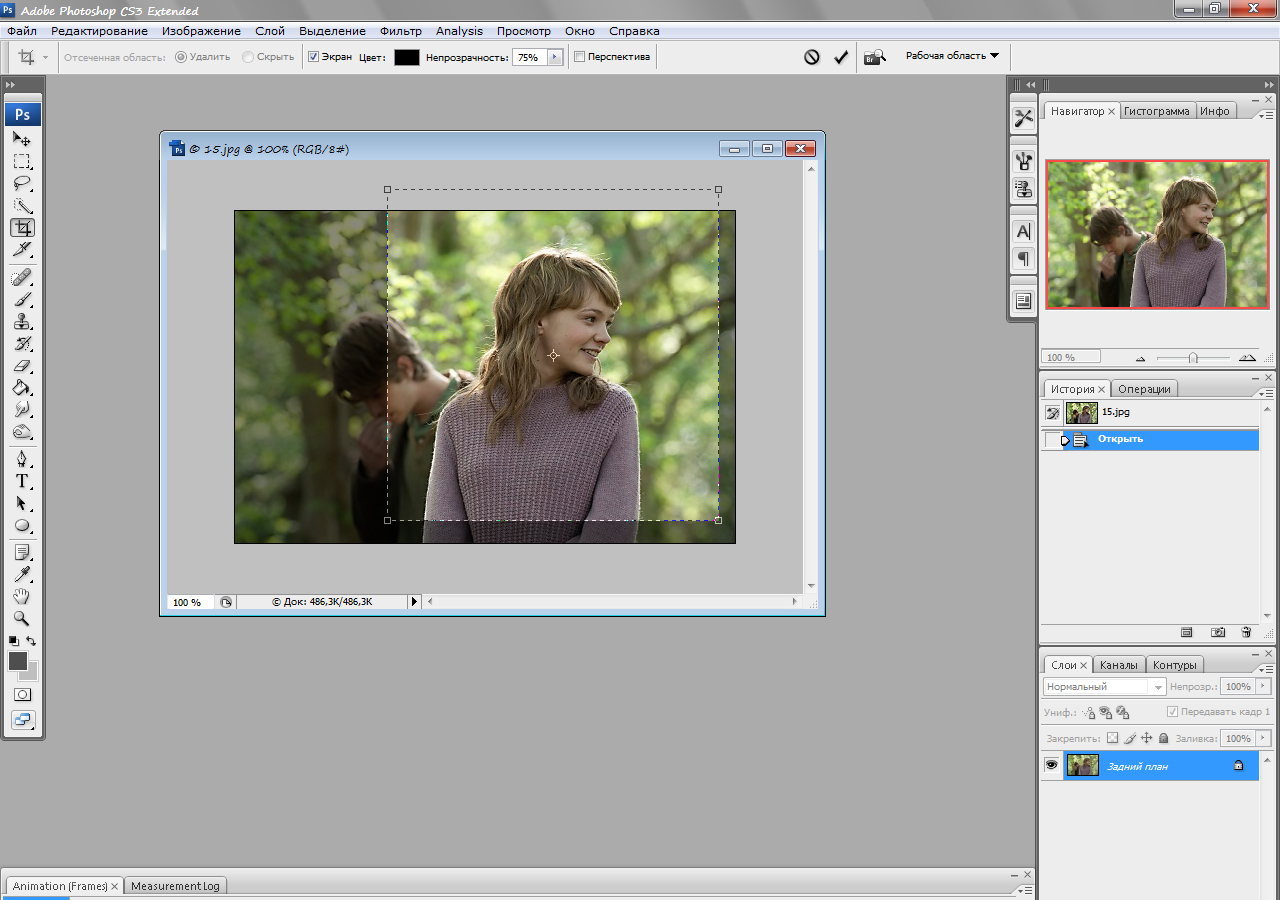
Task: Hide the Задний план layer visibility eye
Action: click(x=1051, y=765)
